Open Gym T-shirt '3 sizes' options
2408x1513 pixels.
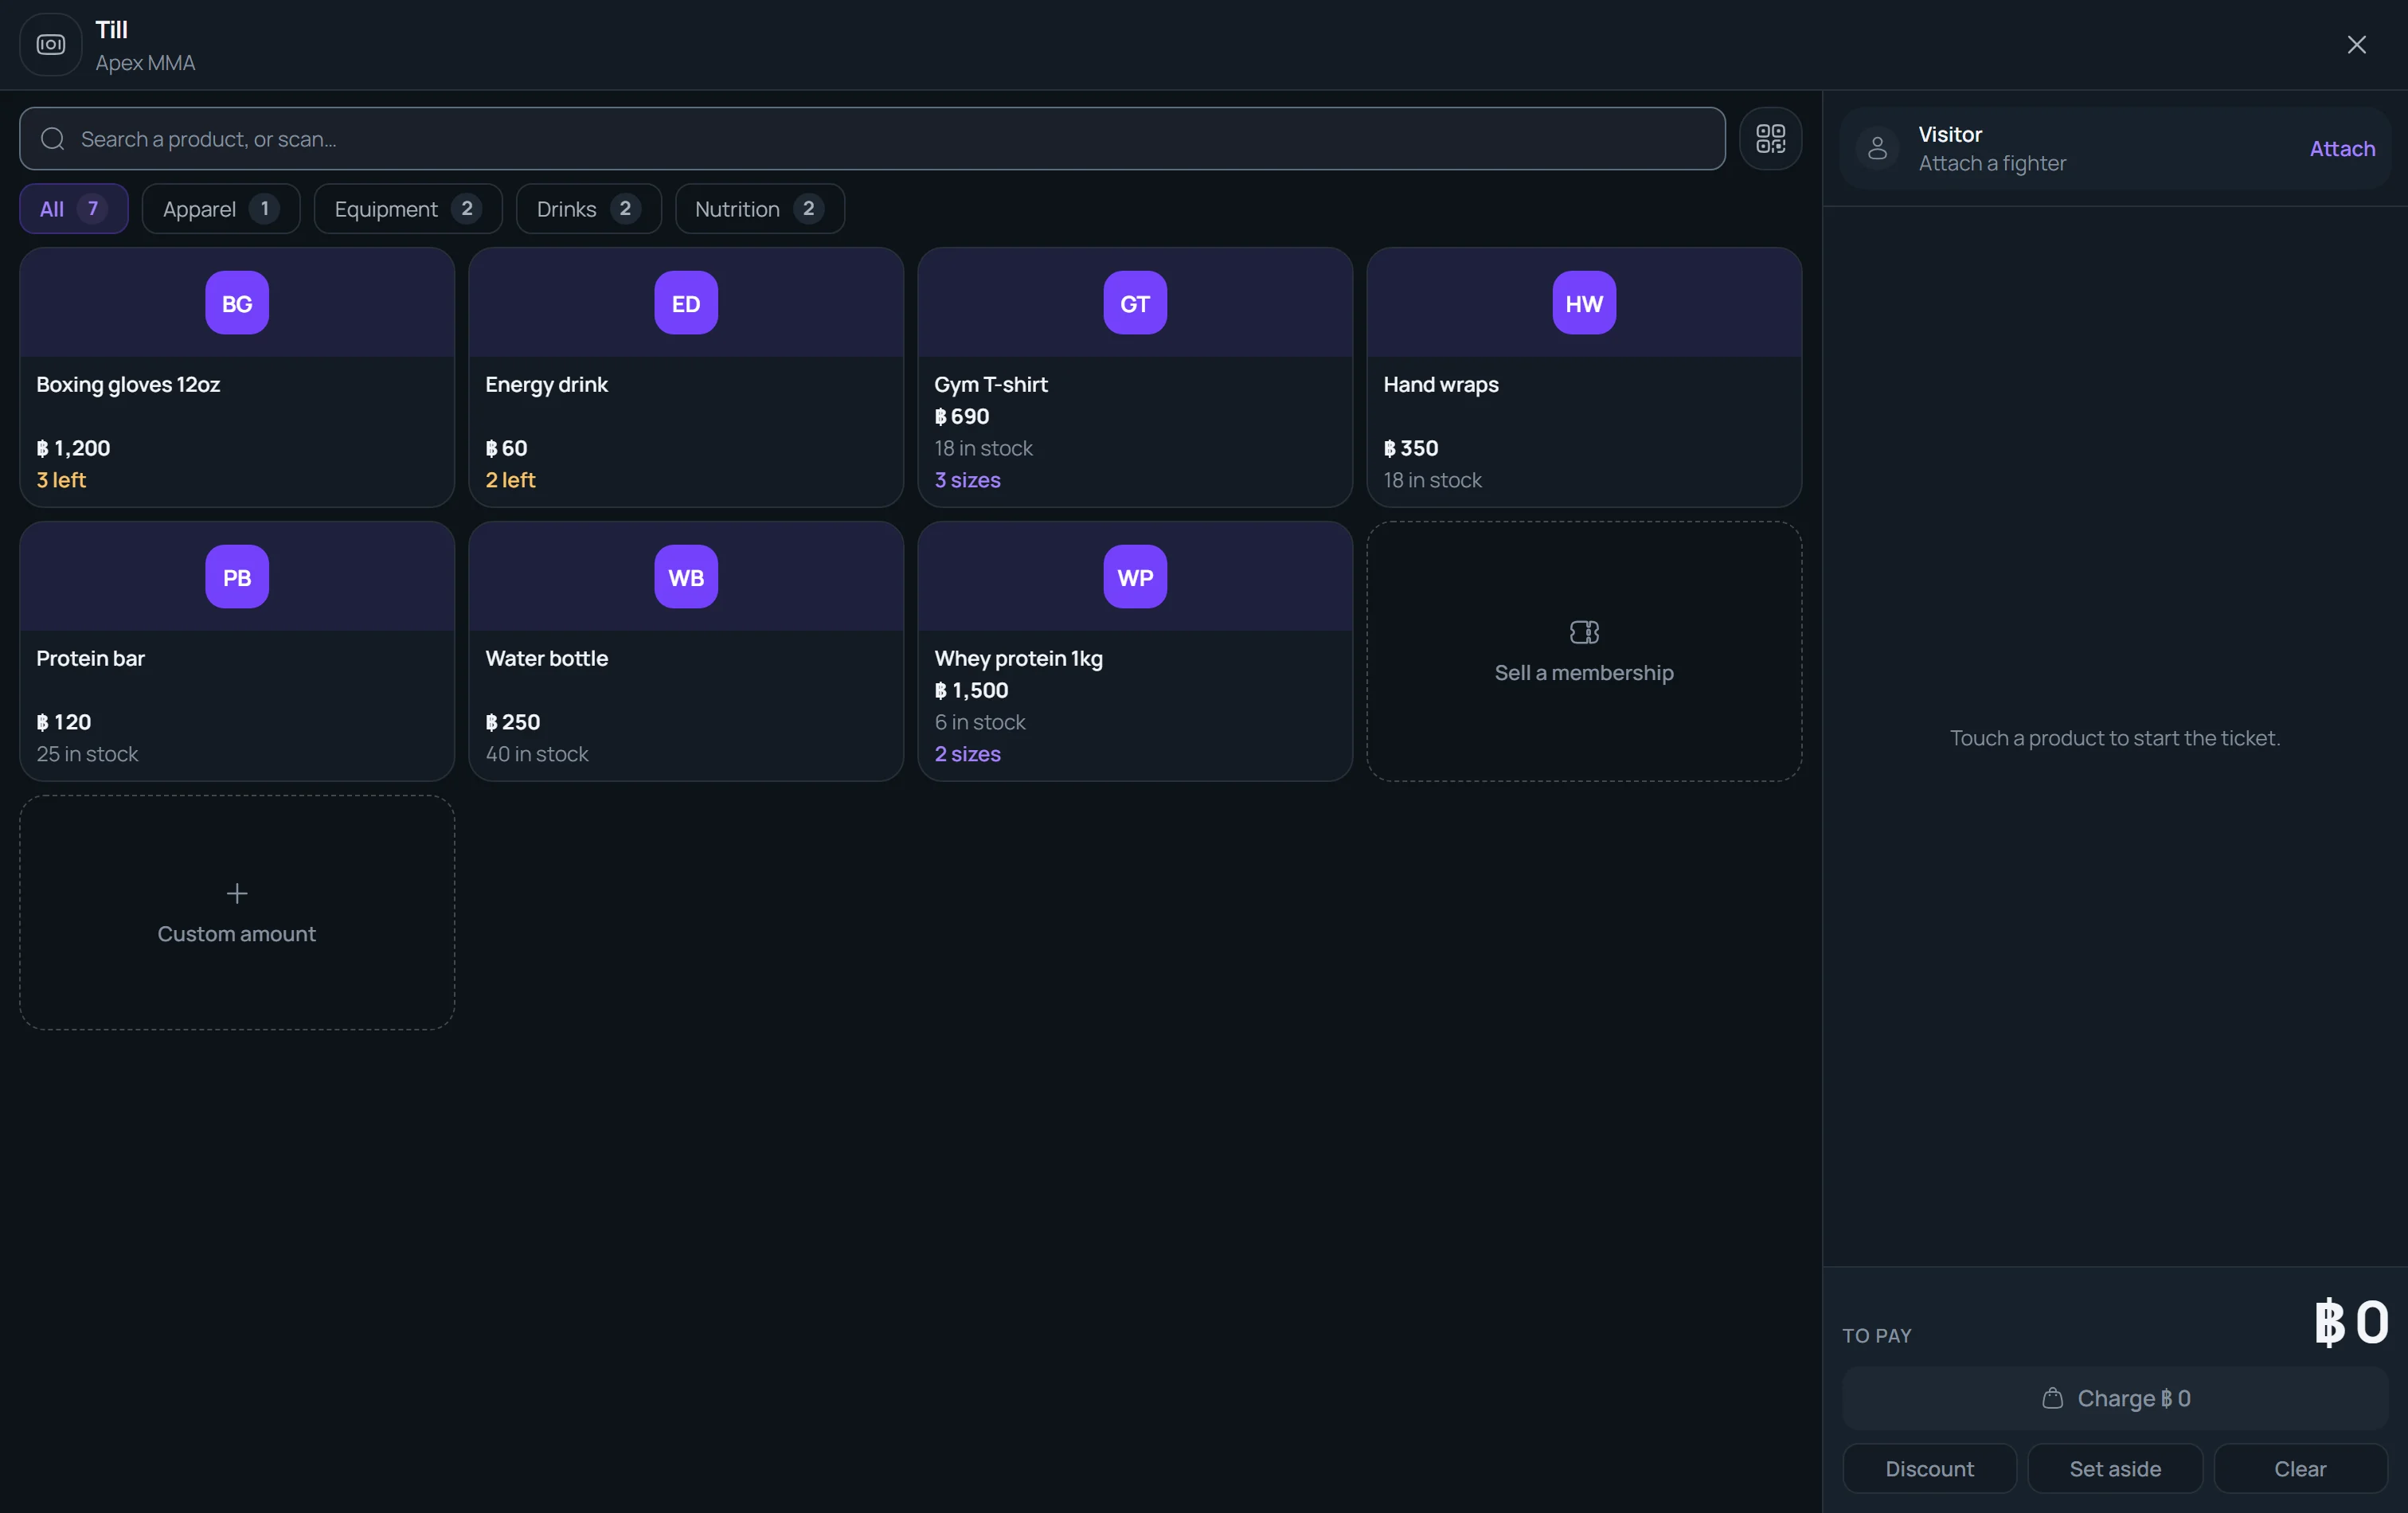coord(967,480)
